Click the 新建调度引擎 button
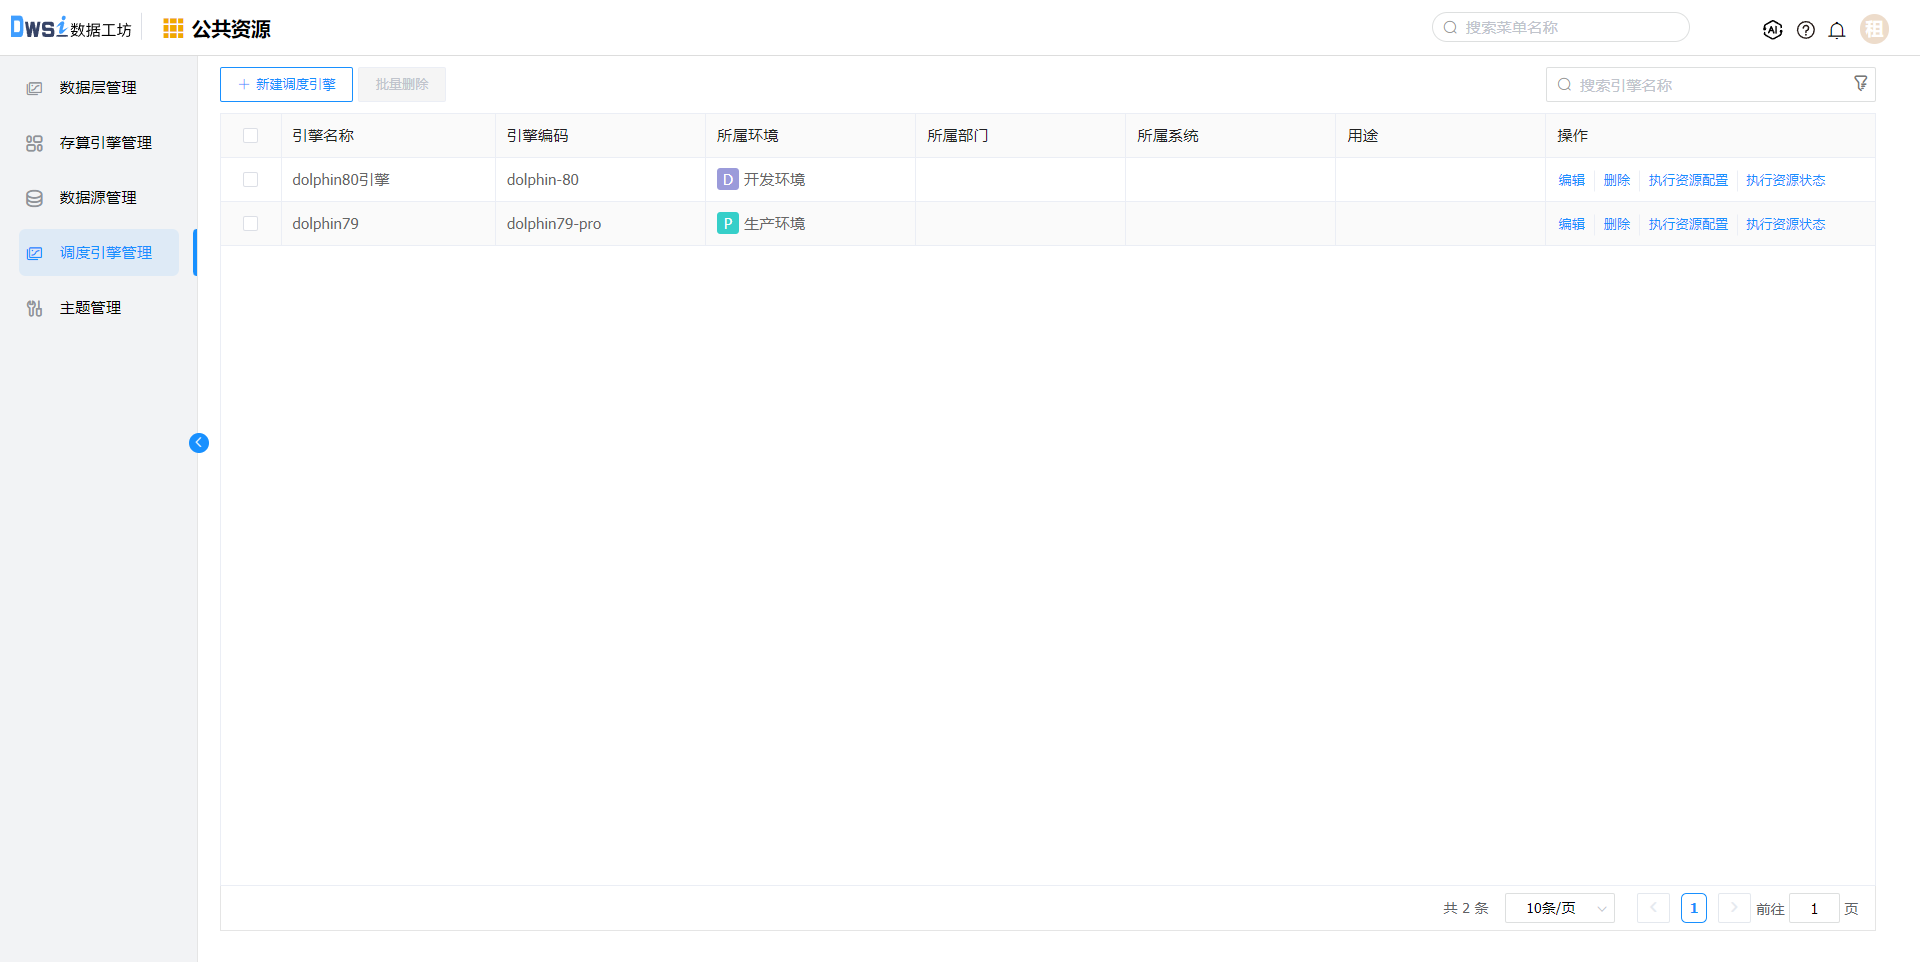1920x962 pixels. pos(286,85)
